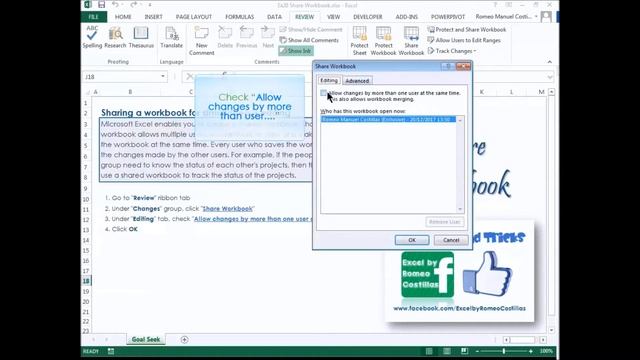This screenshot has width=640, height=360.
Task: Click the user list scrollbar down arrow
Action: [460, 209]
